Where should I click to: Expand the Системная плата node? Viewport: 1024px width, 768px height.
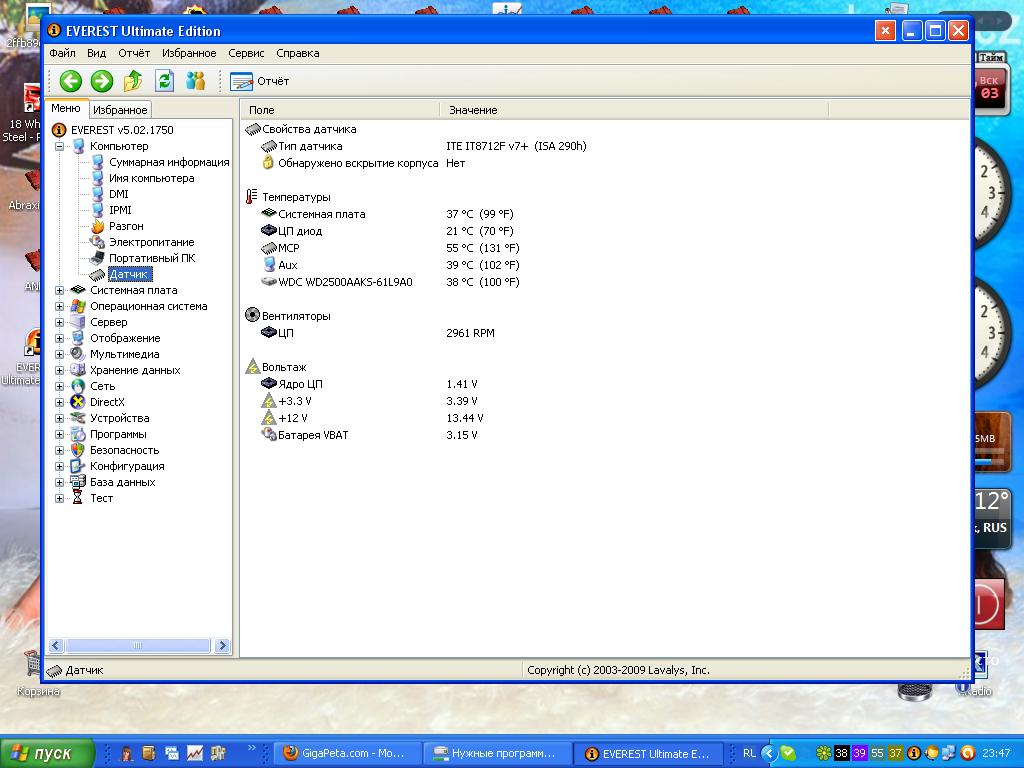60,290
